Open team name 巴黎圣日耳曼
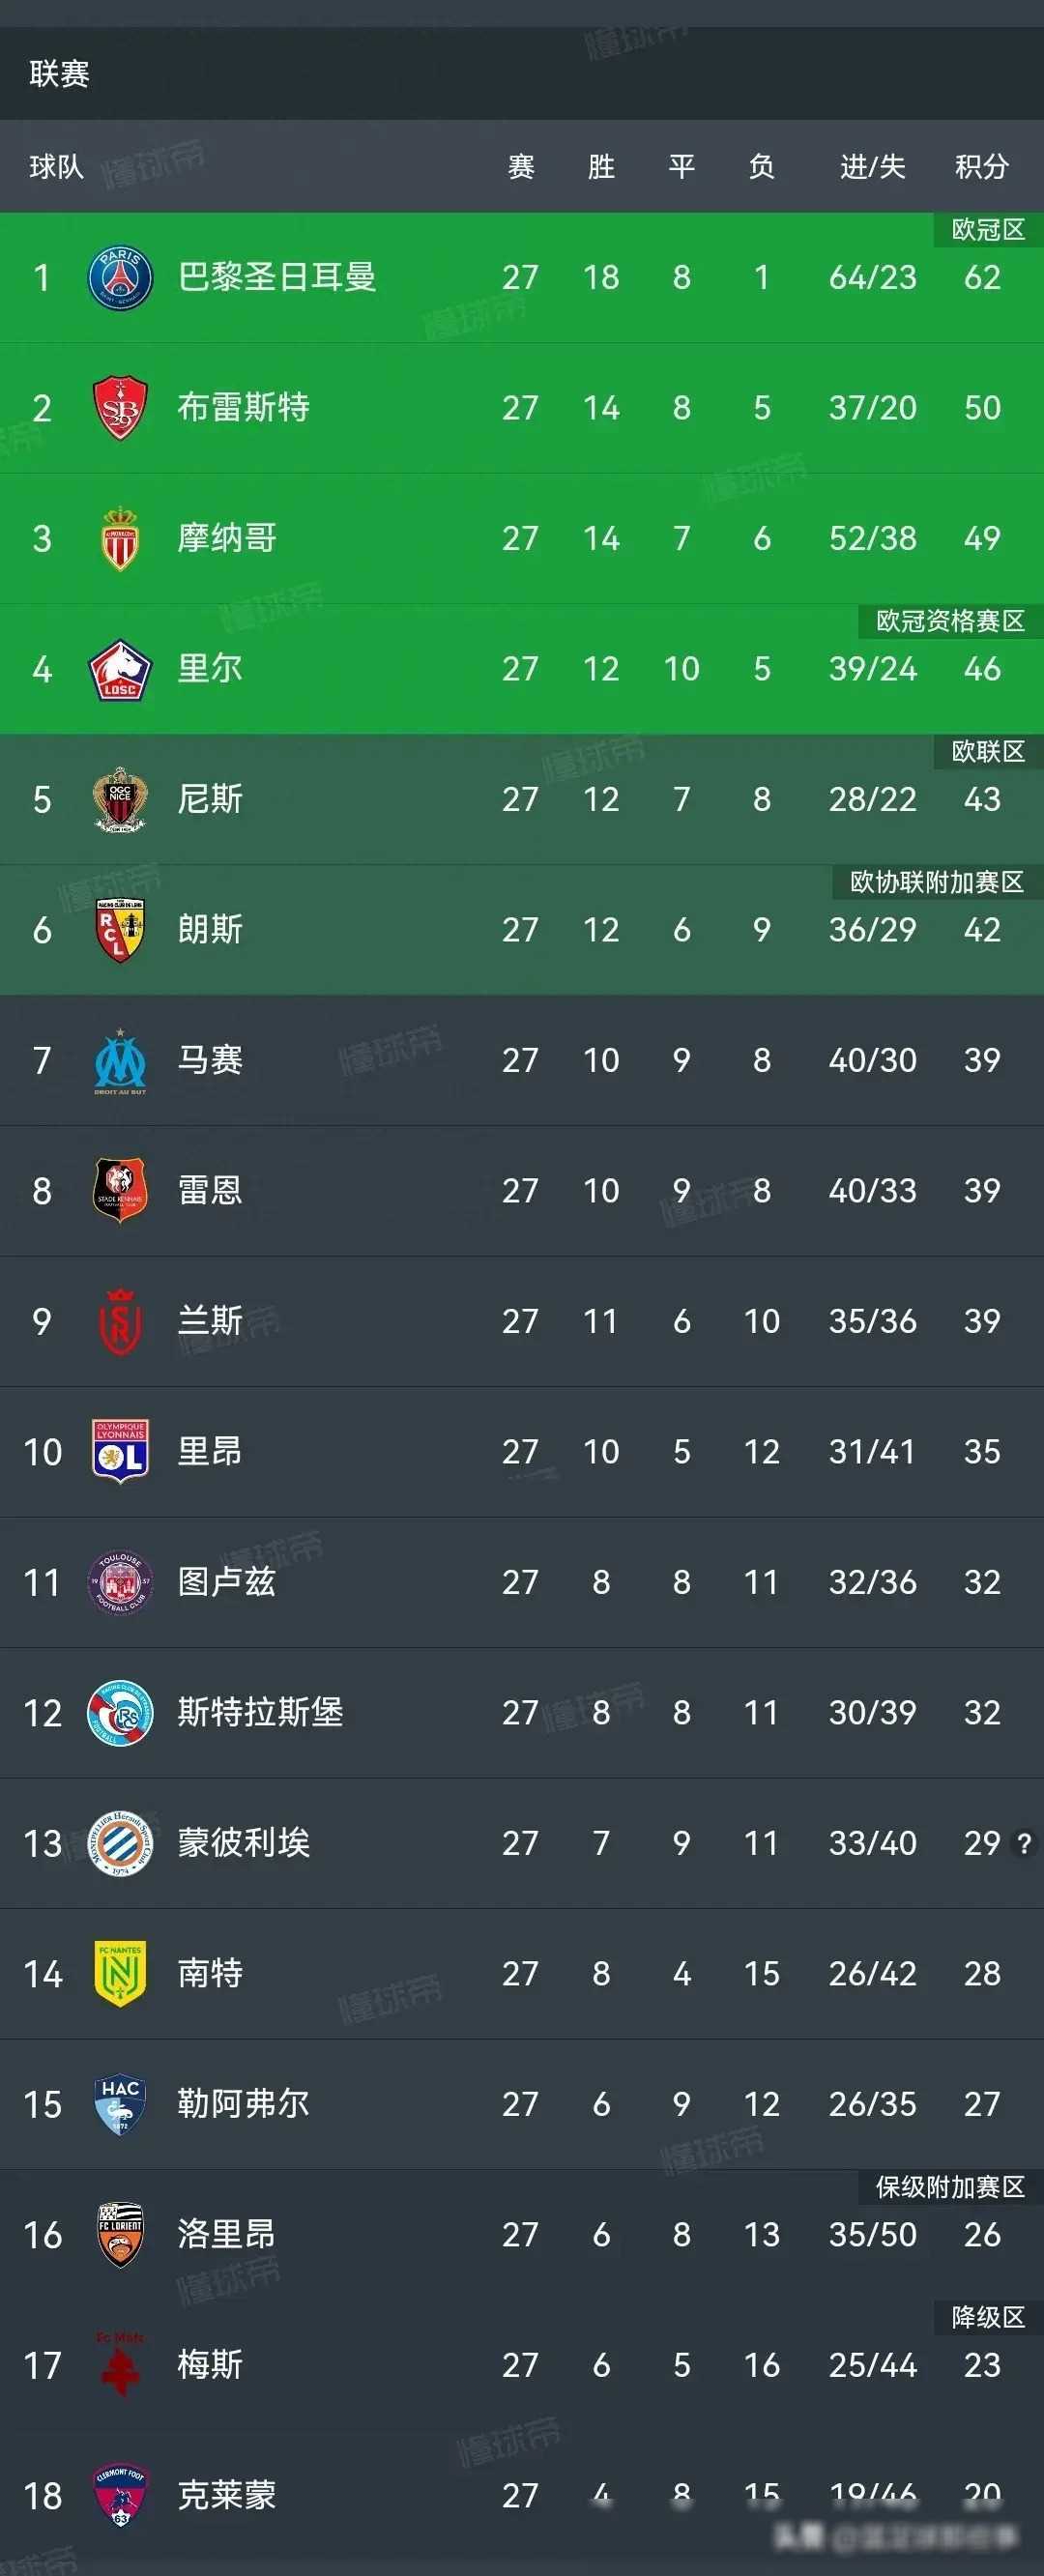 pos(276,277)
